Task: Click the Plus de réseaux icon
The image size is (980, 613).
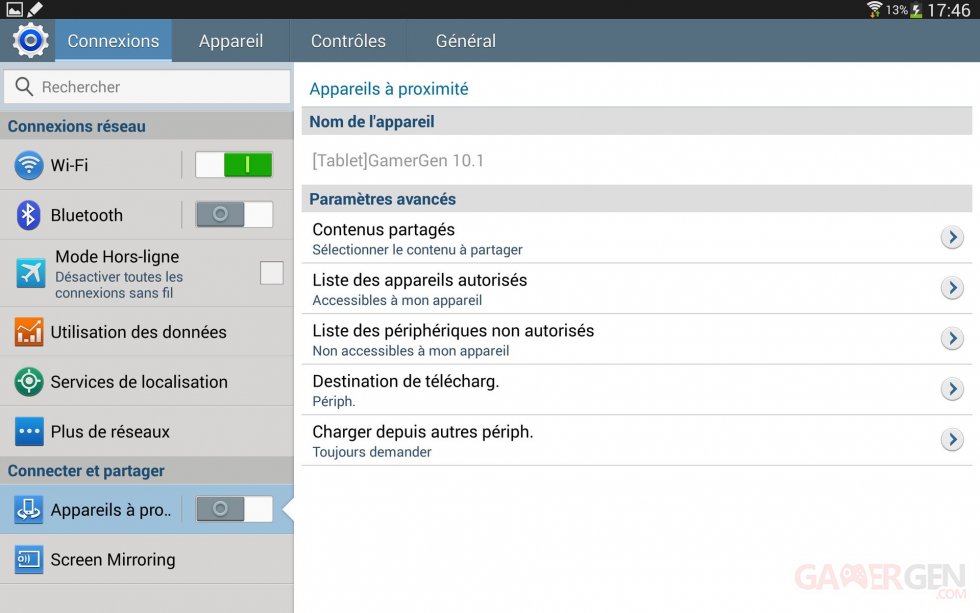Action: (29, 432)
